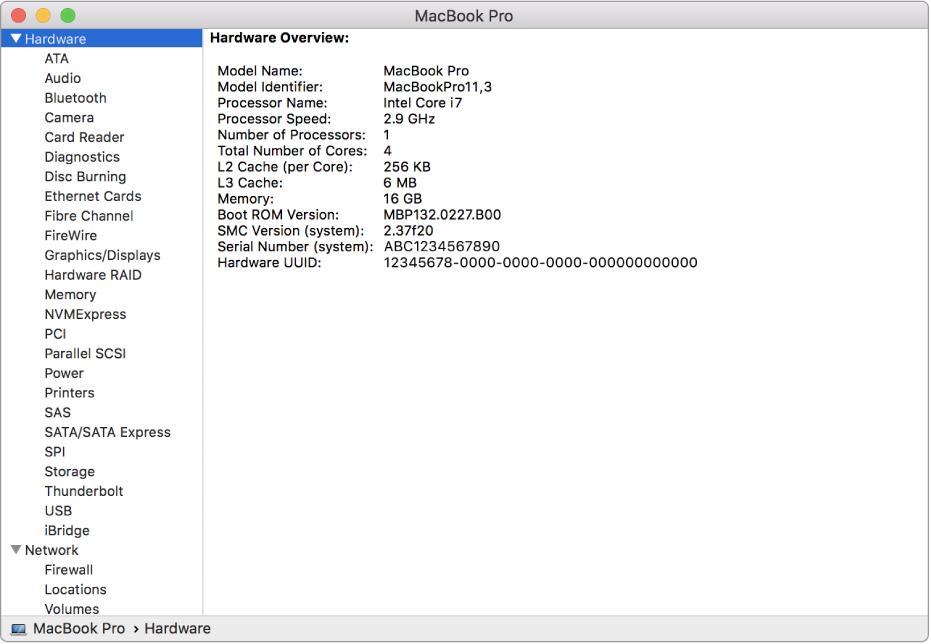Click the L2 Cache value 256 KB
The image size is (931, 644).
(x=407, y=167)
